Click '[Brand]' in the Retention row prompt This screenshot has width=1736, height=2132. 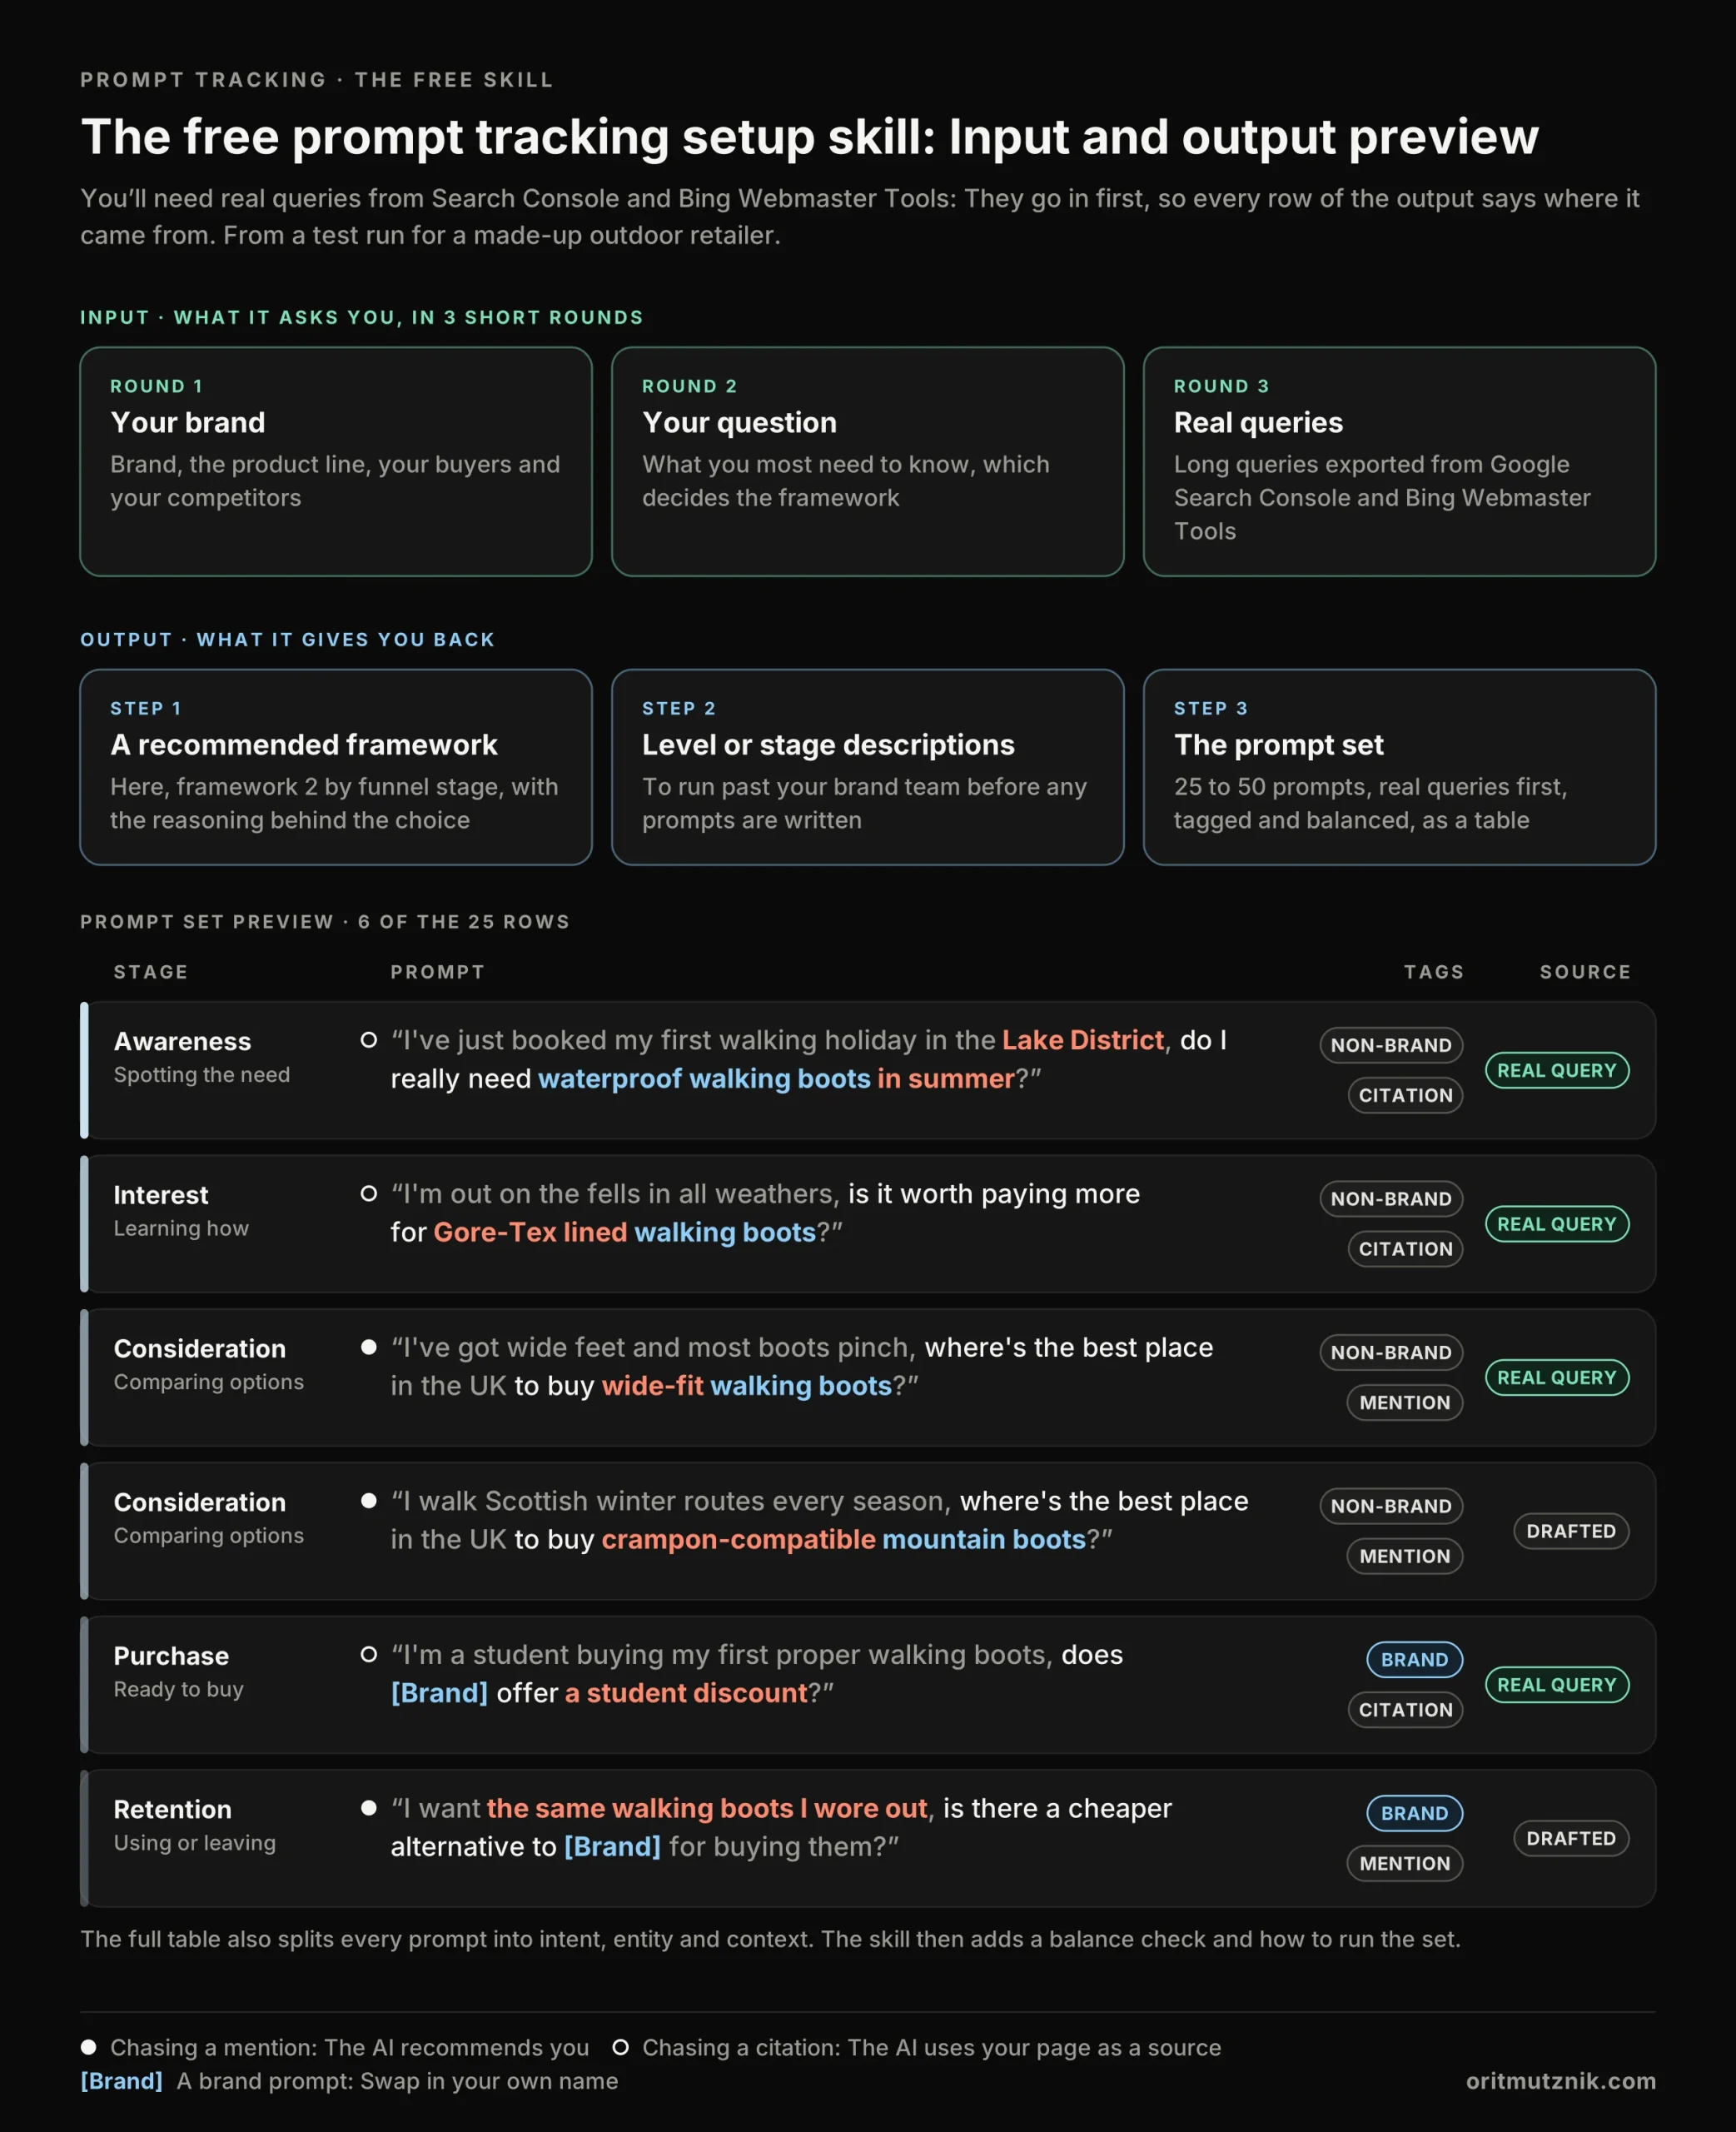[612, 1847]
